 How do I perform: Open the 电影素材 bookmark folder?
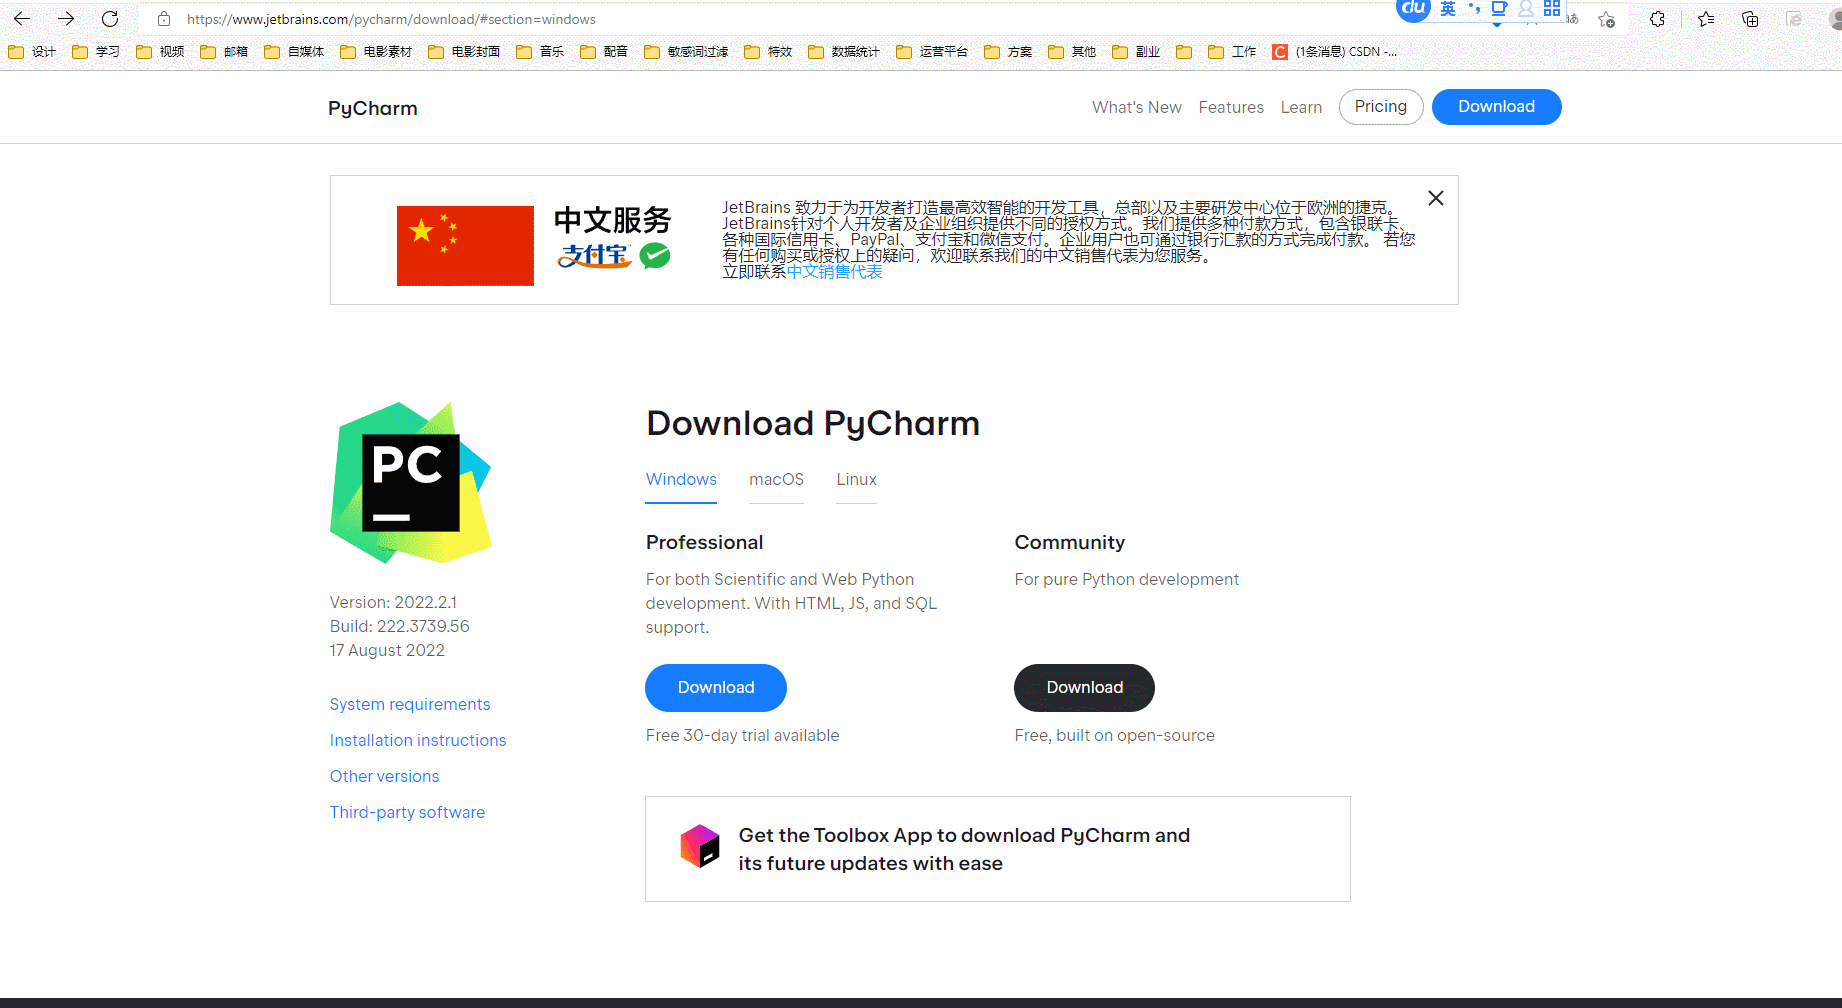(376, 52)
